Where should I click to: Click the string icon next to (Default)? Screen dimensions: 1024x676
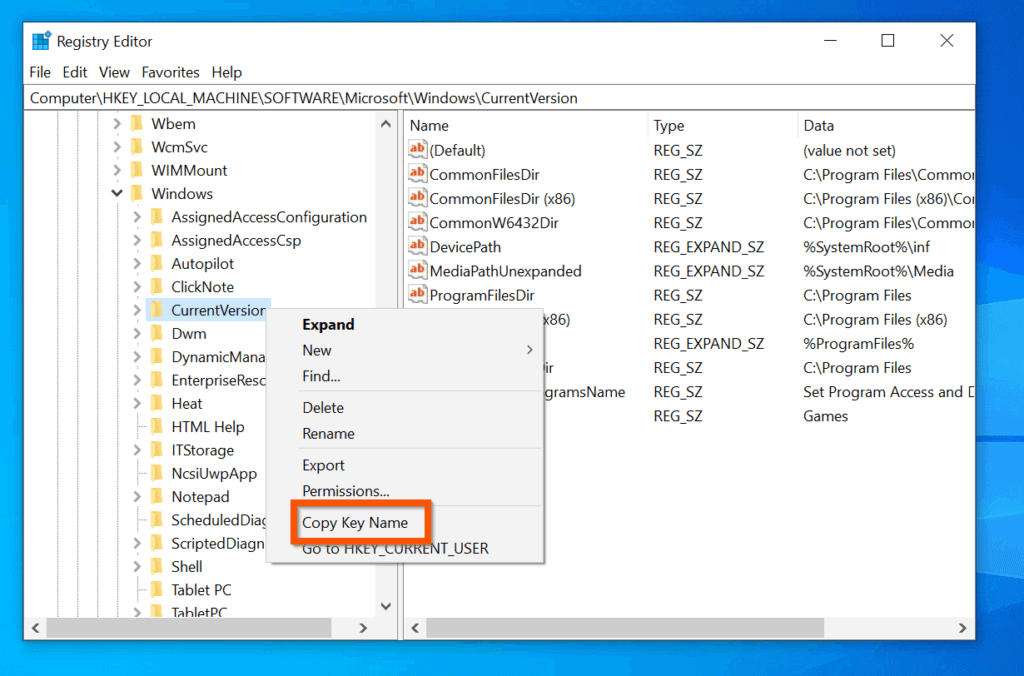pyautogui.click(x=417, y=150)
